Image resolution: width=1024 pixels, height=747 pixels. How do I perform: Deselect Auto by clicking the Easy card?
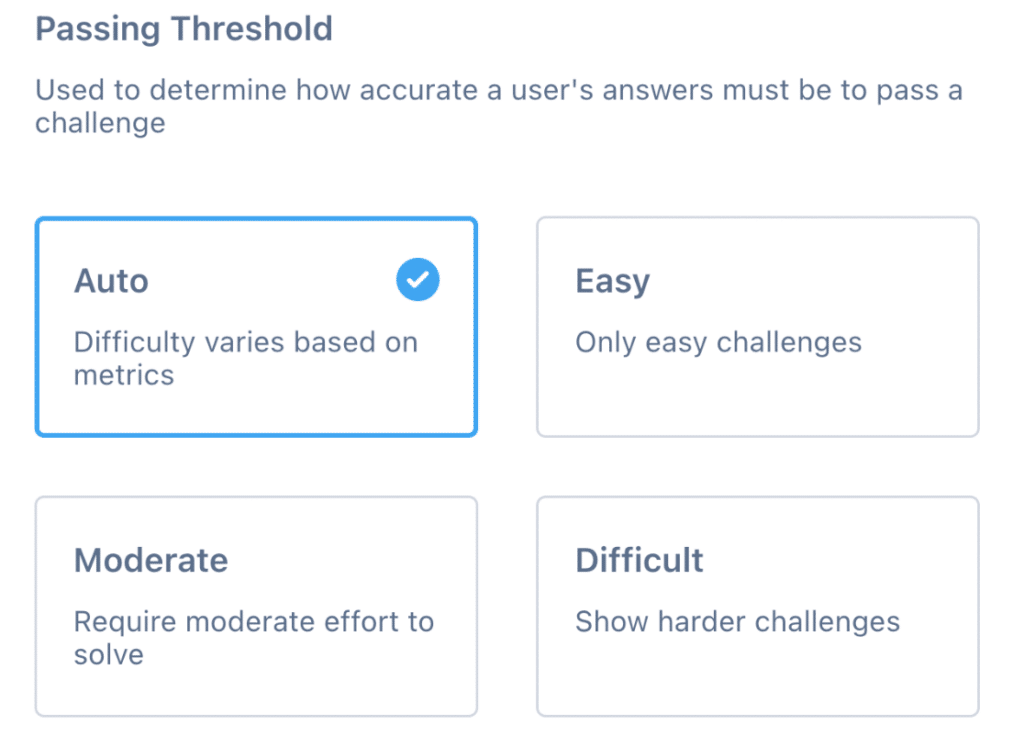tap(758, 326)
